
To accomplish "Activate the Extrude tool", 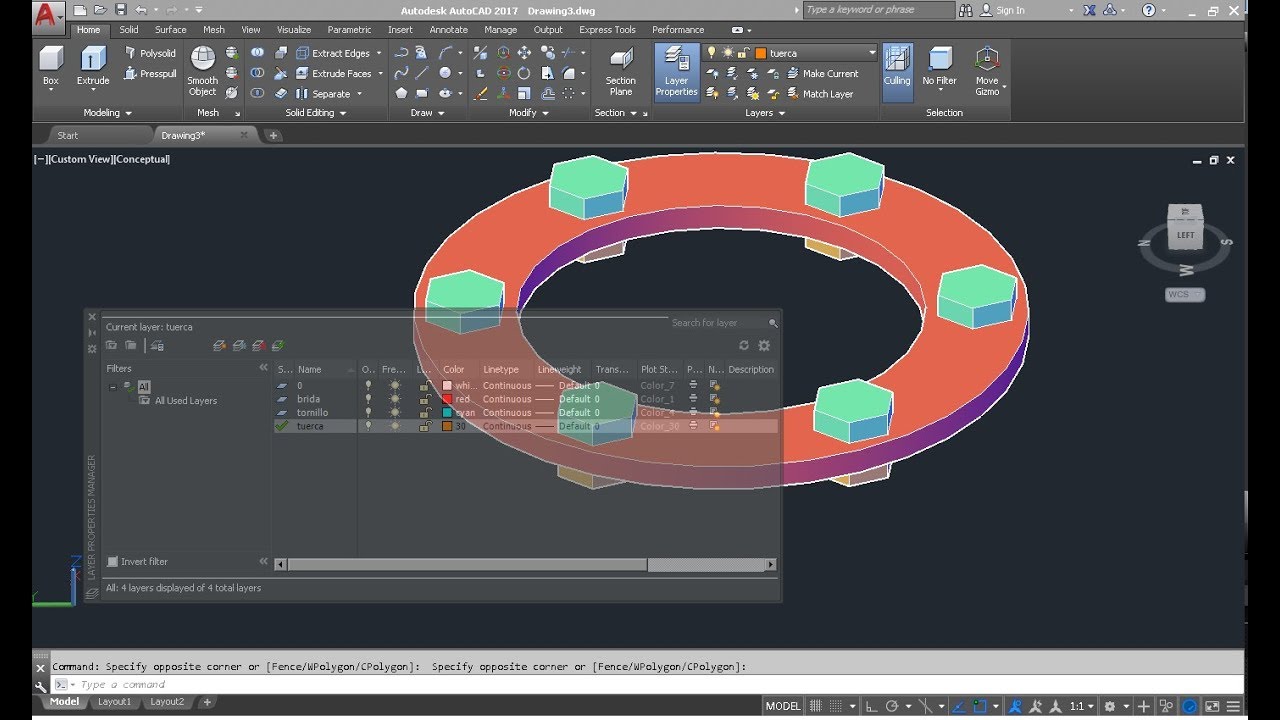I will 93,68.
